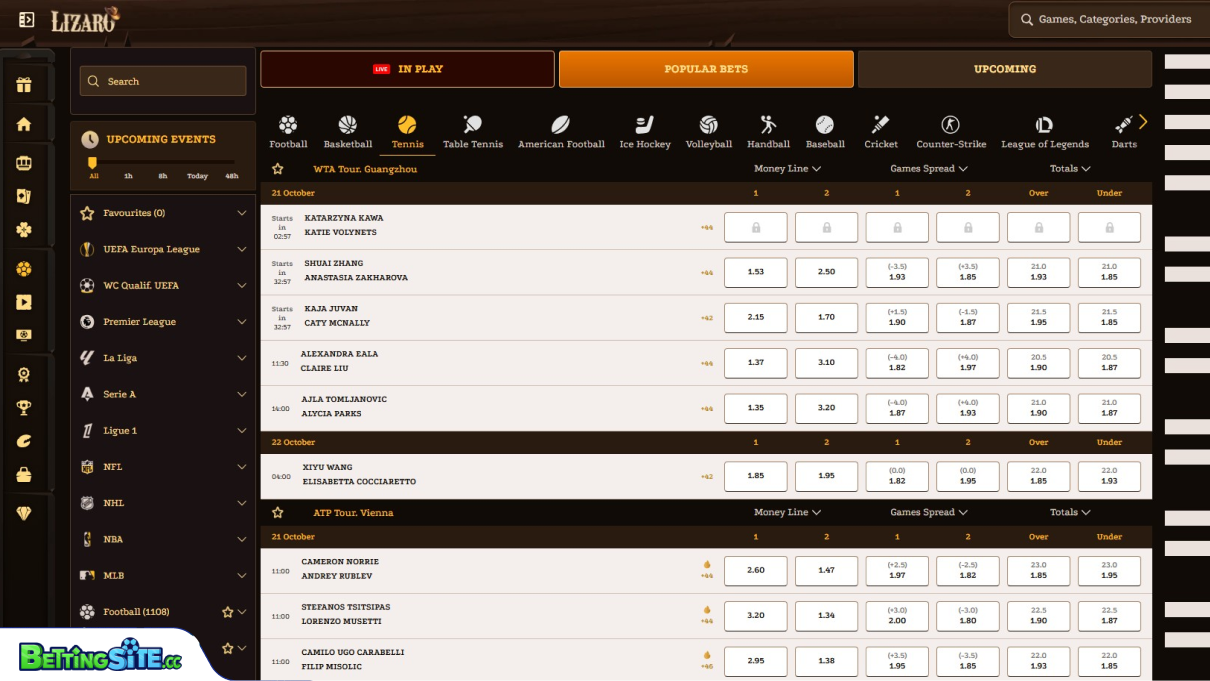
Task: Star the ATP Tour Vienna league
Action: (x=277, y=511)
